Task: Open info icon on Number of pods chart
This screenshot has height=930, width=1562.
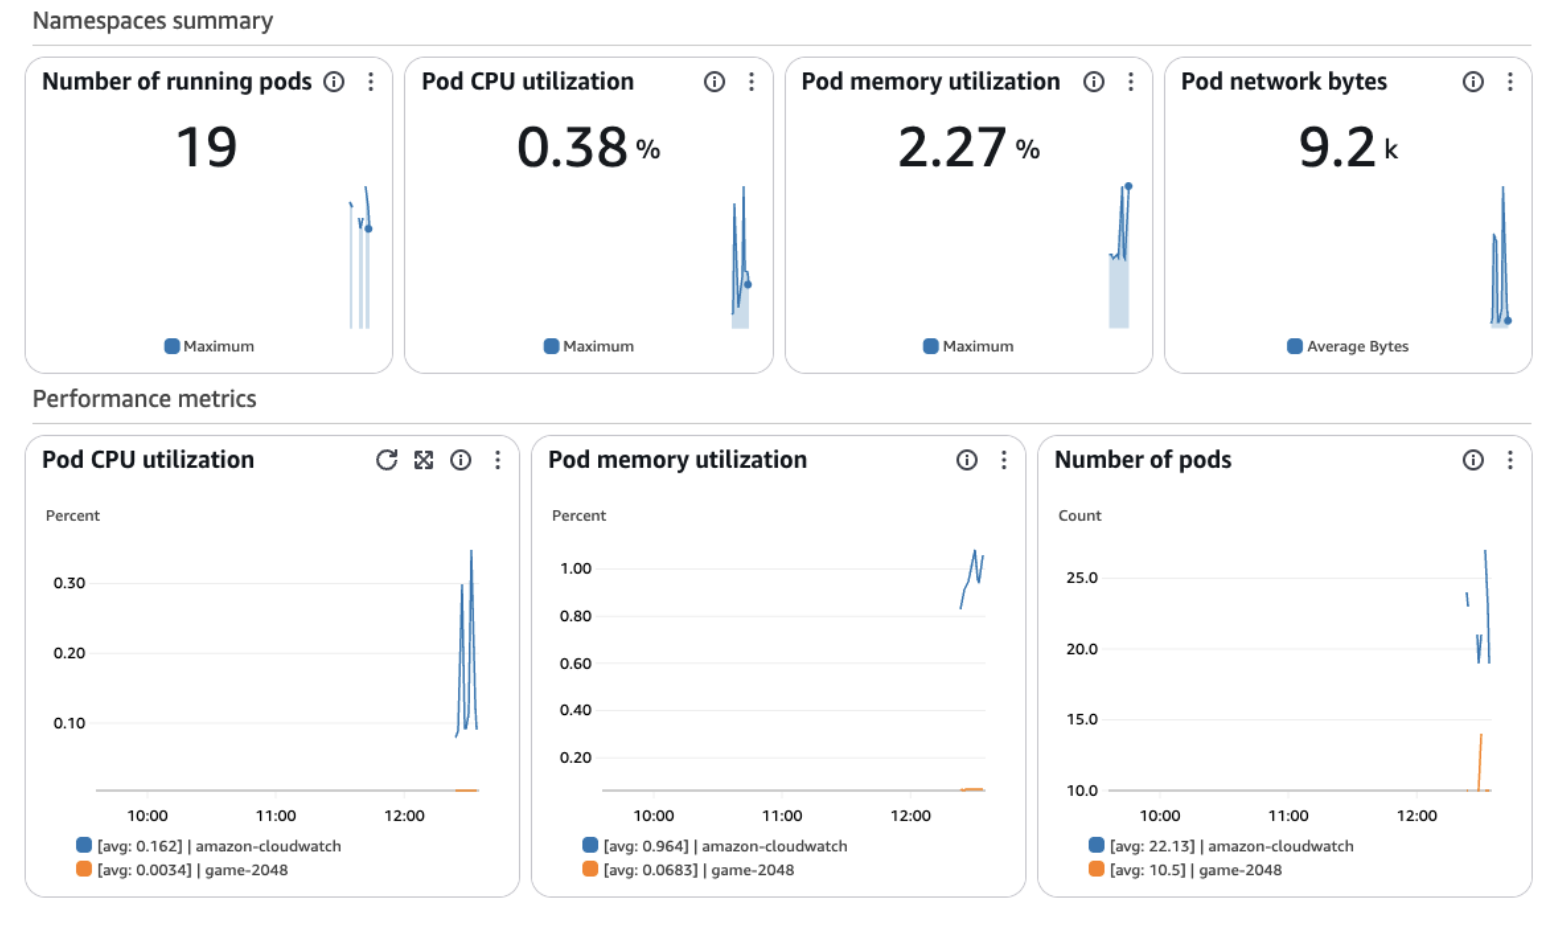Action: [x=1473, y=460]
